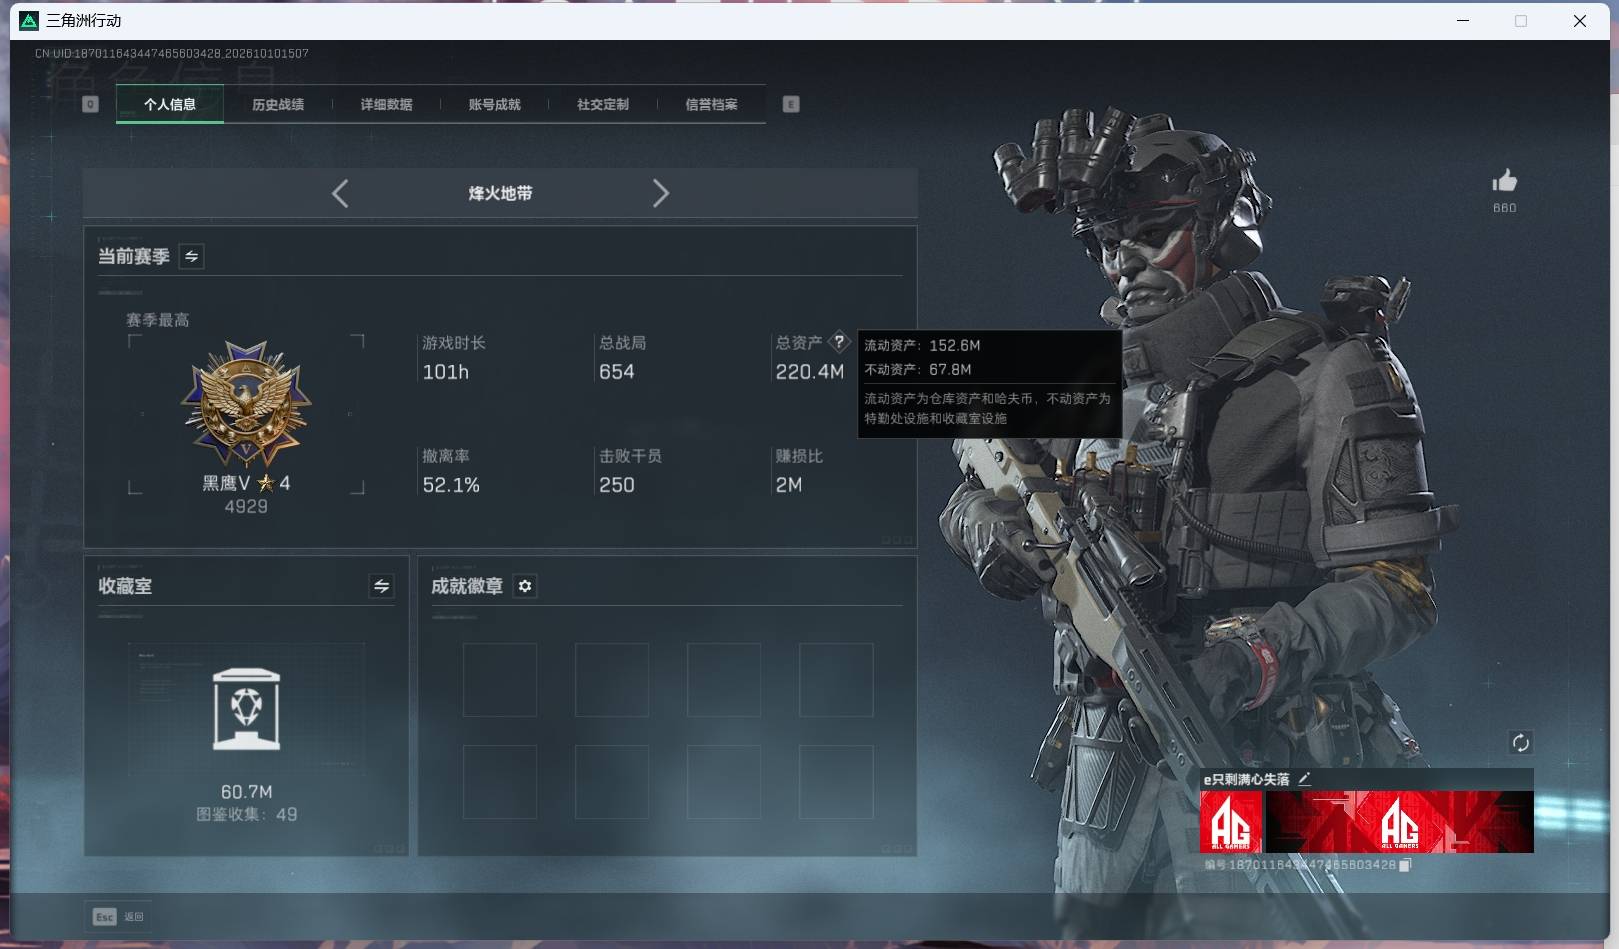Click the 220.4M total assets value

pyautogui.click(x=810, y=372)
